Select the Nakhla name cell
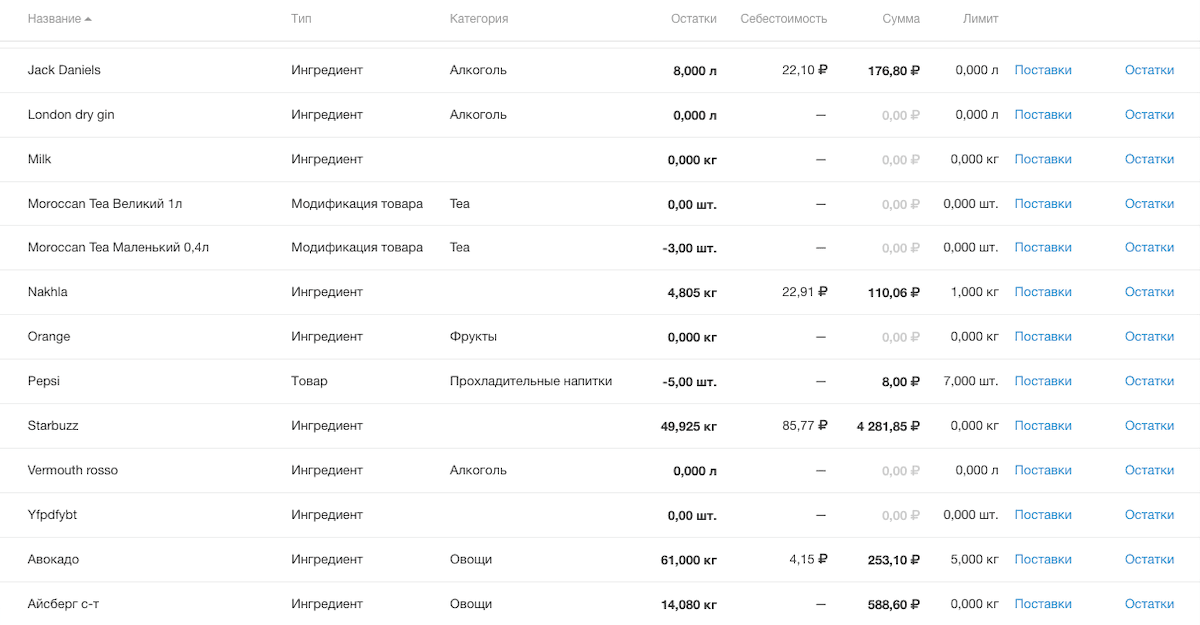Screen dimensions: 1200x625 48,292
